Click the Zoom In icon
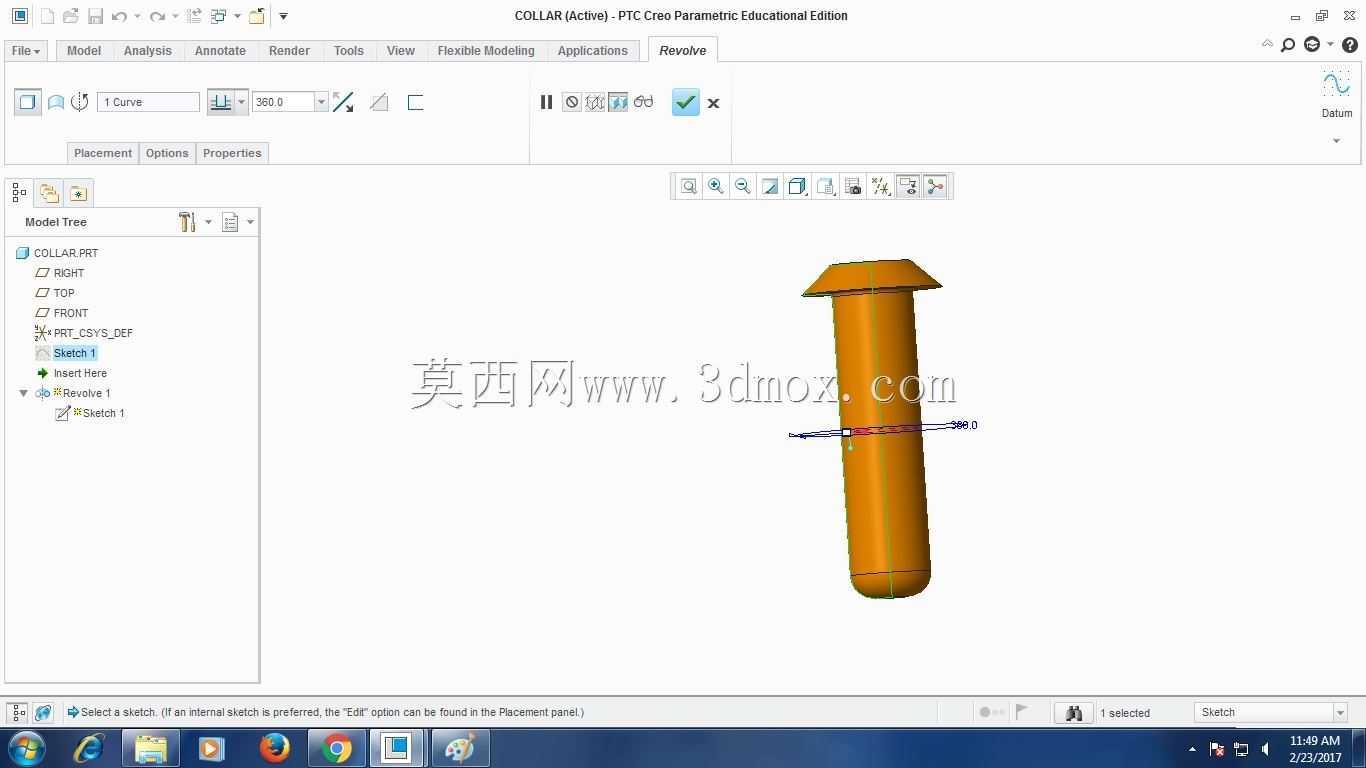The width and height of the screenshot is (1366, 768). pyautogui.click(x=716, y=186)
